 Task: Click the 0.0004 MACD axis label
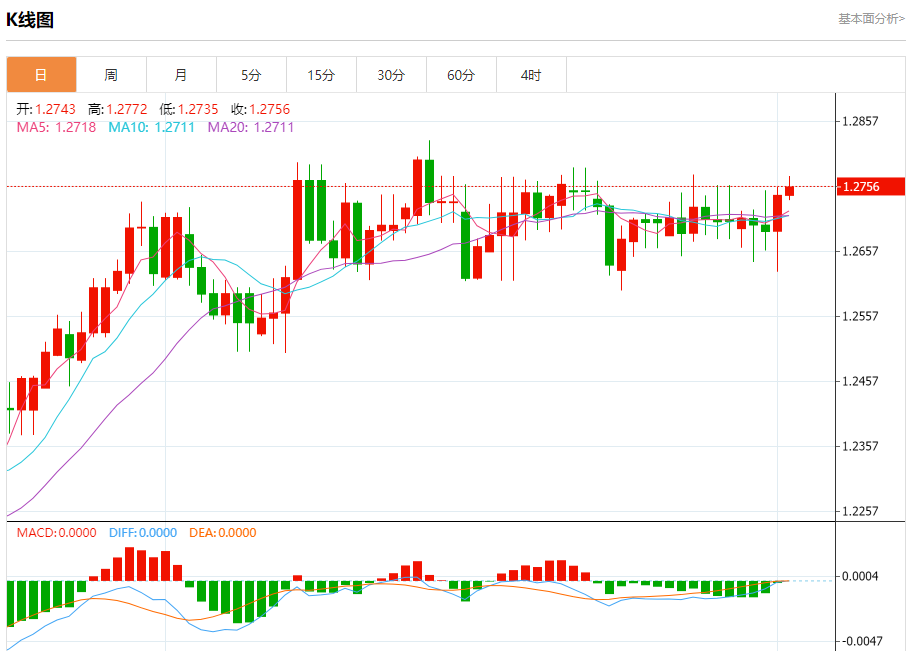pyautogui.click(x=861, y=576)
